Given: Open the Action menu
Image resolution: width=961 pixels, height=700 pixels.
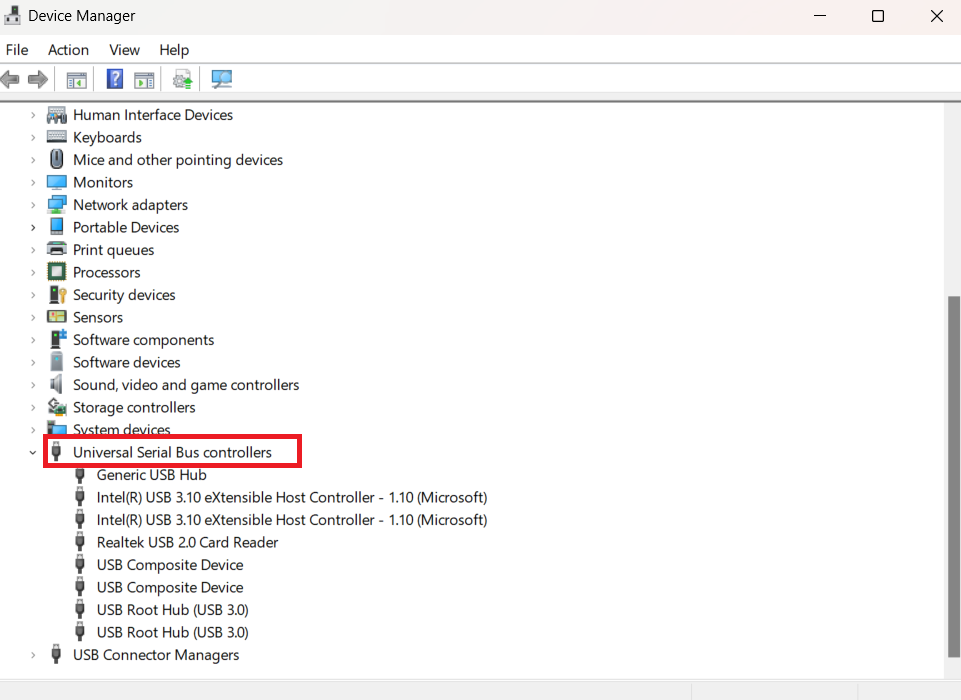Looking at the screenshot, I should (68, 49).
